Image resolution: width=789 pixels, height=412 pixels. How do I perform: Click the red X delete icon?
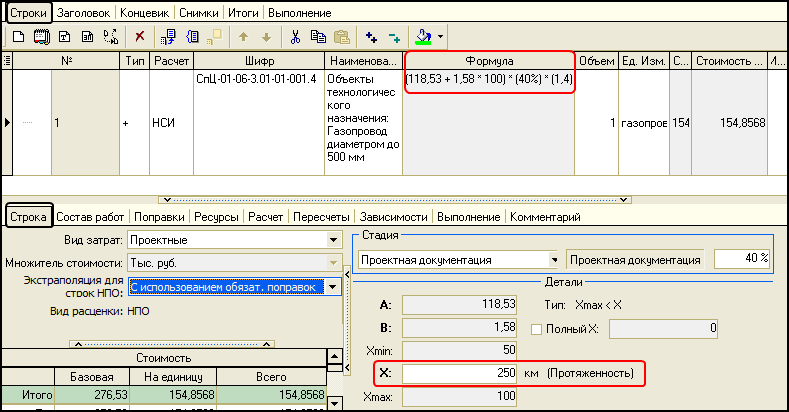139,37
